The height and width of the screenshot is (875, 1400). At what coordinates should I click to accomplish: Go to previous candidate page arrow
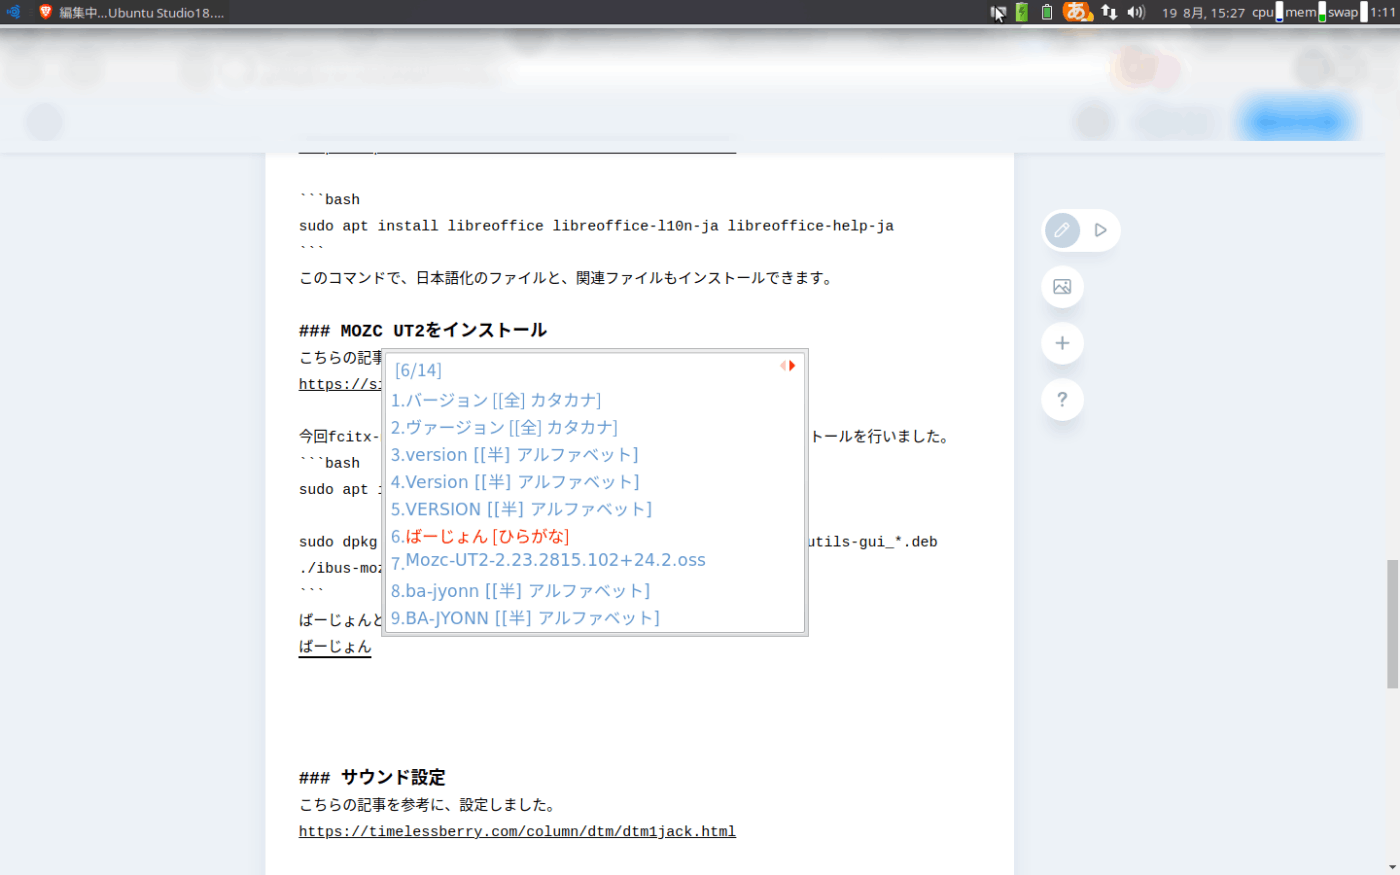point(783,366)
